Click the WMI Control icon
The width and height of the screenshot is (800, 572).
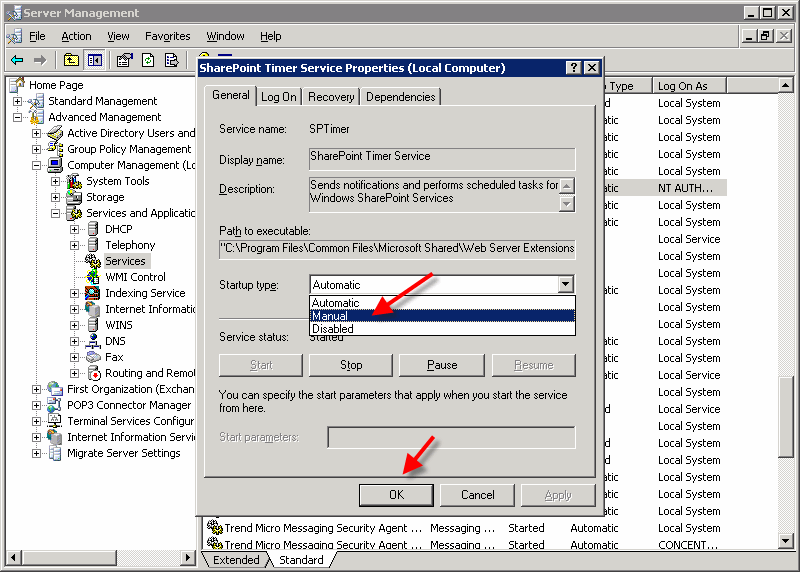click(x=93, y=277)
